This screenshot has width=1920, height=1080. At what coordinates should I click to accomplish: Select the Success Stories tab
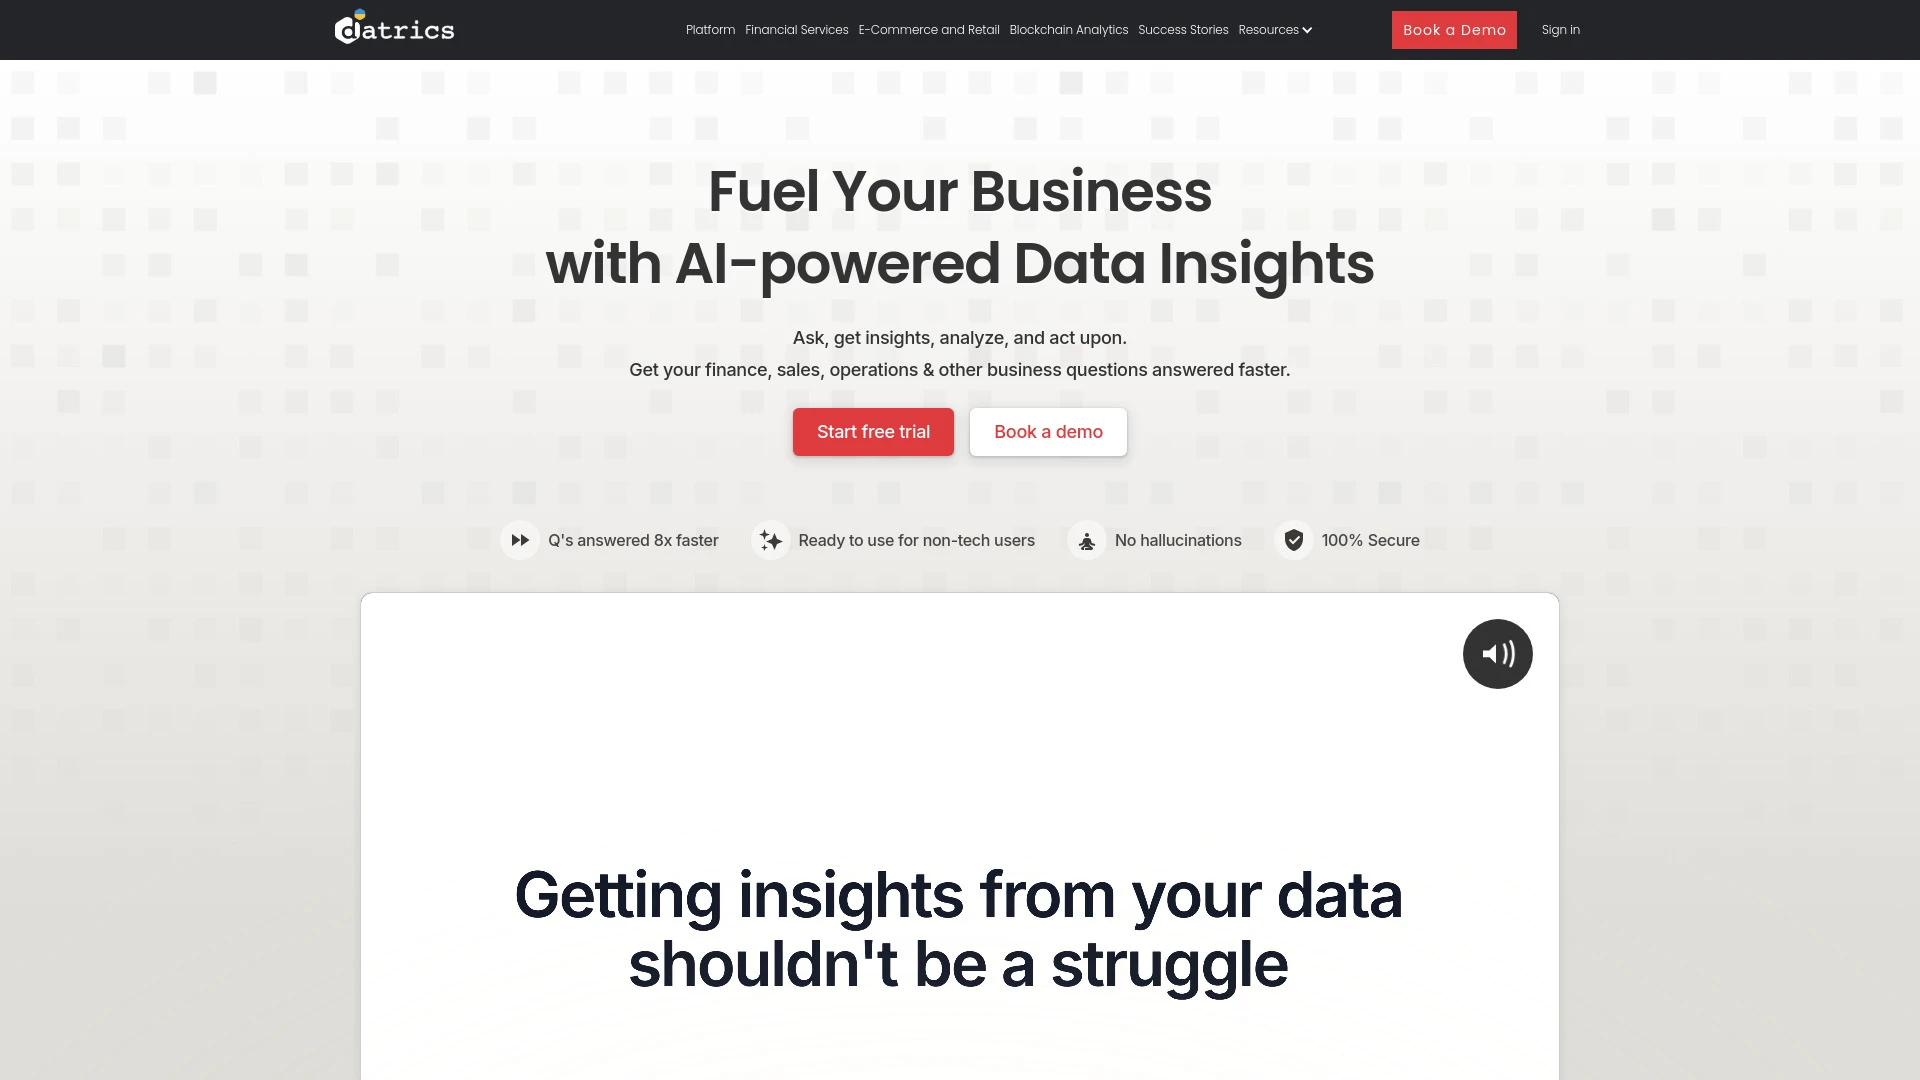coord(1183,29)
